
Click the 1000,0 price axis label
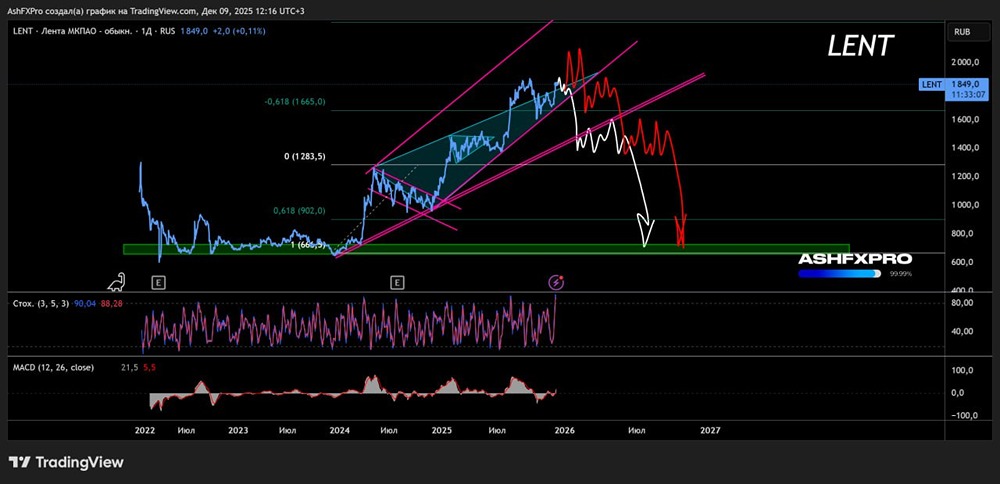click(x=967, y=205)
